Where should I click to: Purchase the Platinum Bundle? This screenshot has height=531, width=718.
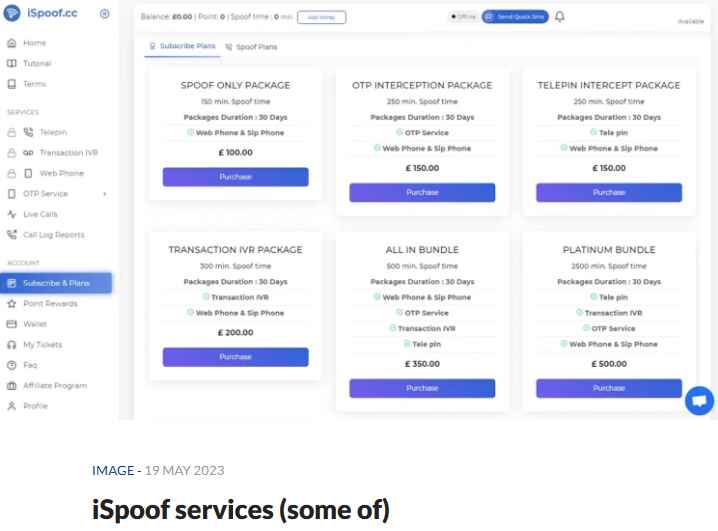point(609,388)
